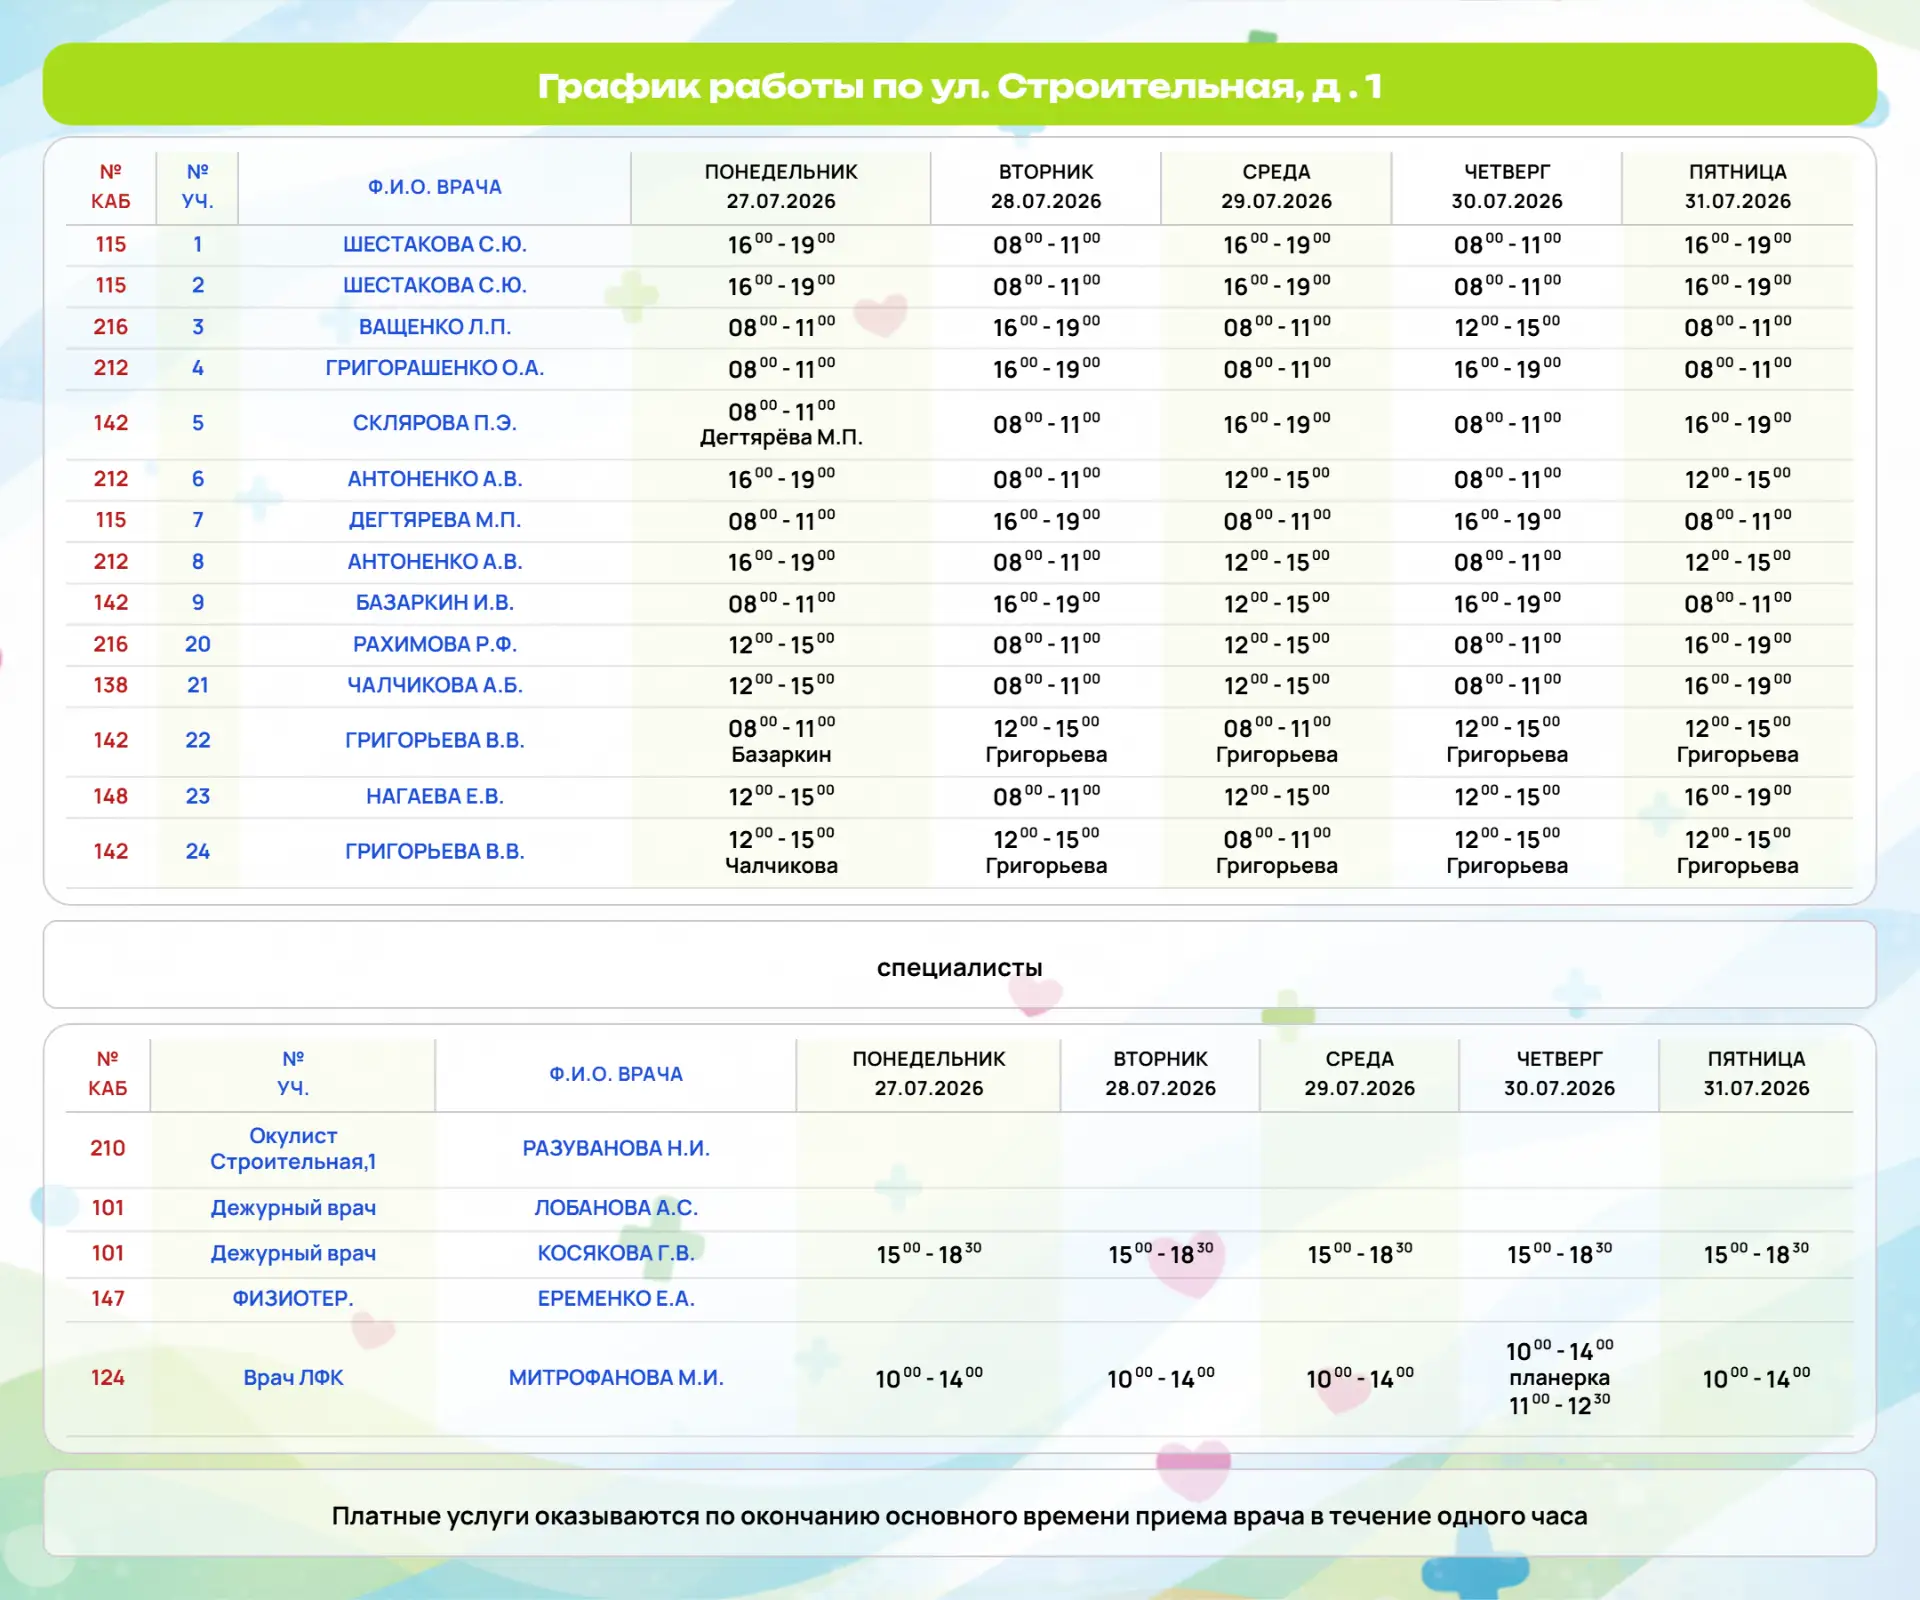Click "ГРИГОРЬЕВА В.В." in the district 22 row
The width and height of the screenshot is (1920, 1600).
(x=435, y=740)
